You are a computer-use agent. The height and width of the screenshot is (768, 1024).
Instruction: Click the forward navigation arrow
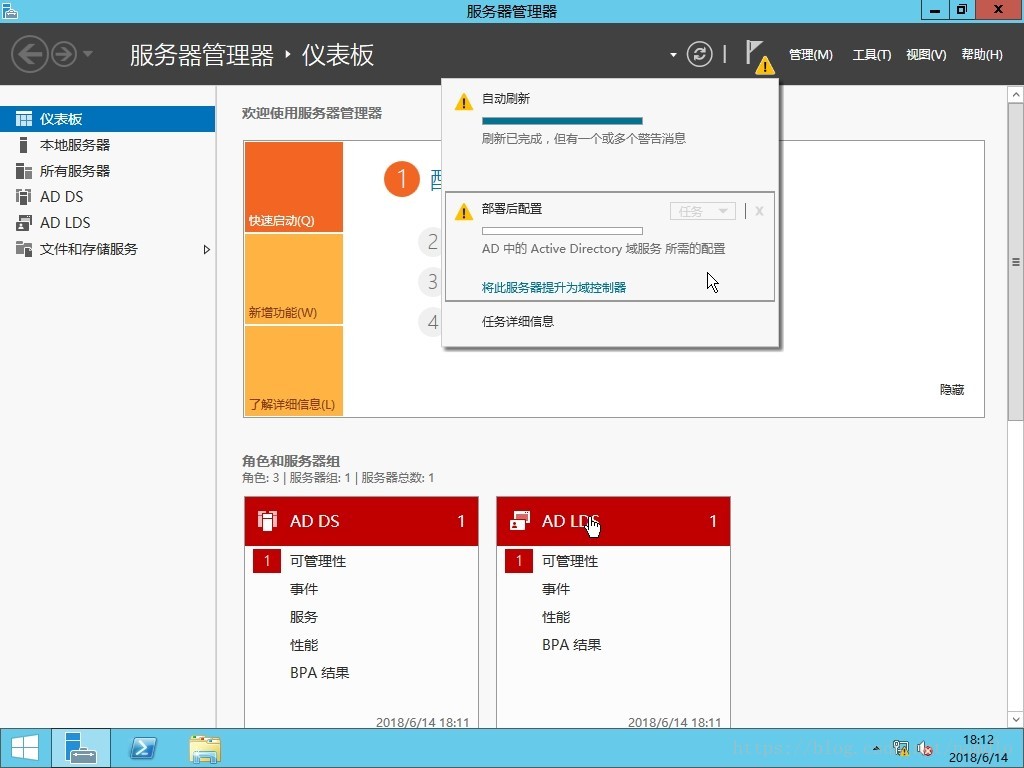(64, 54)
